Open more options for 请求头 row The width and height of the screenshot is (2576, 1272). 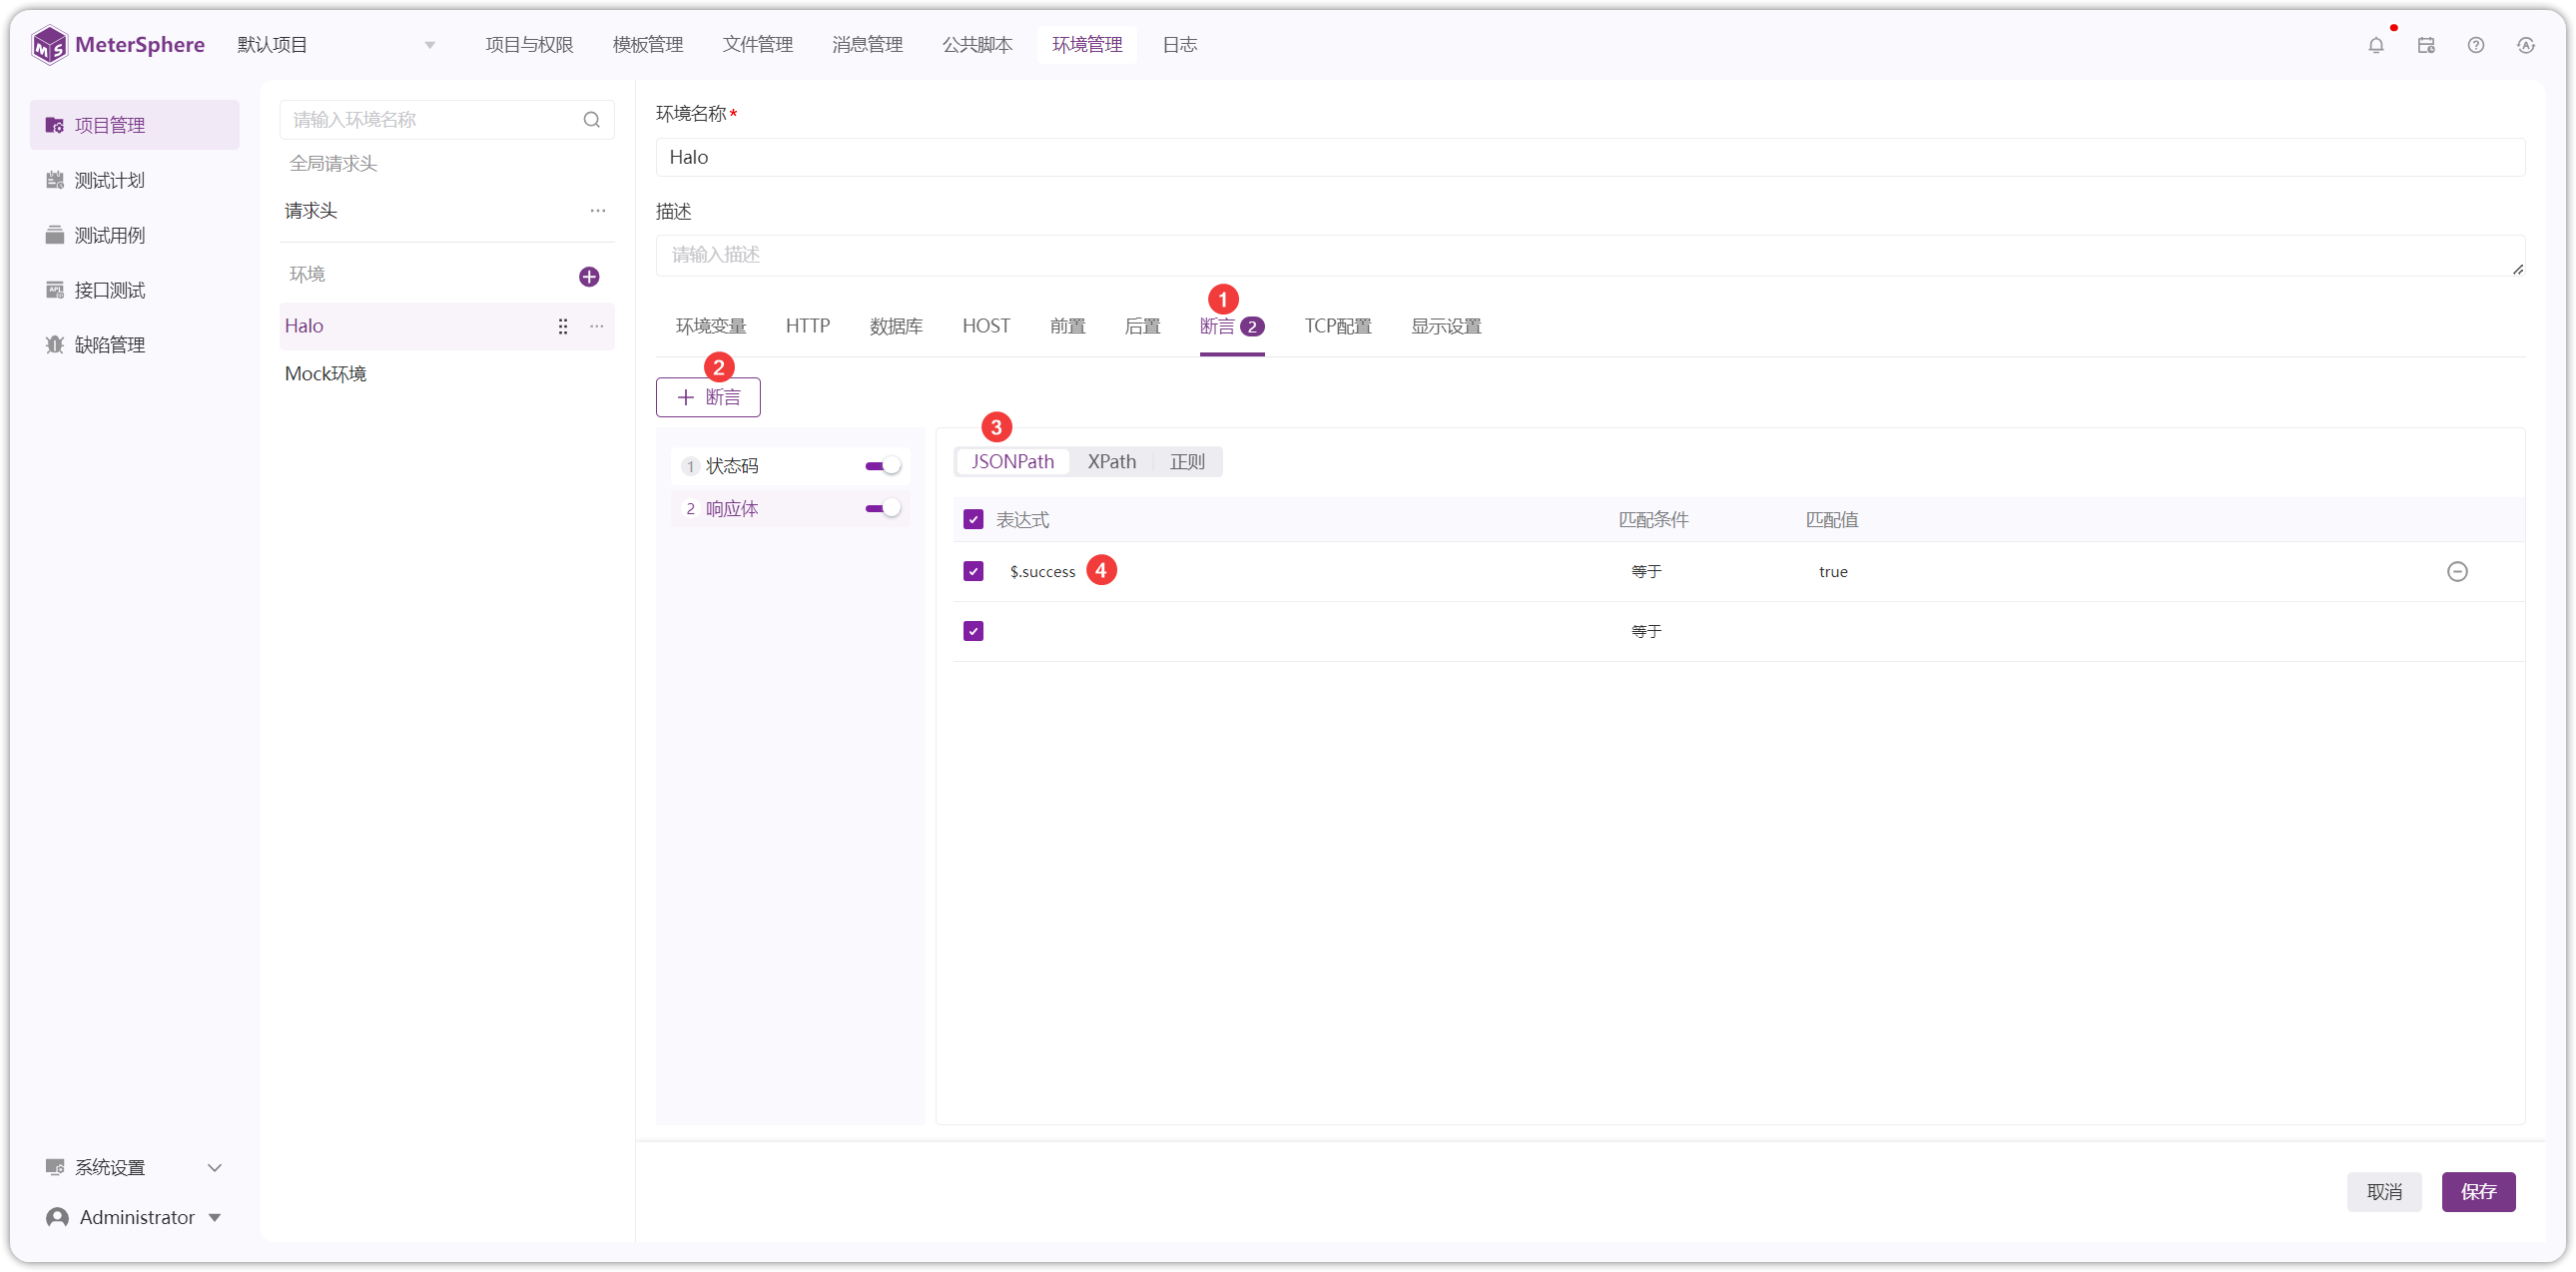point(598,211)
